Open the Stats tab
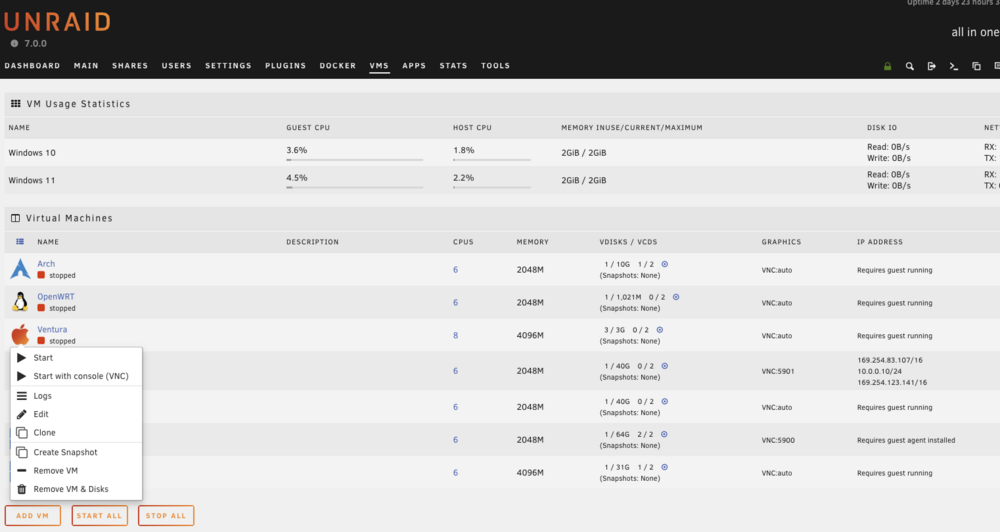The image size is (1000, 532). point(453,66)
